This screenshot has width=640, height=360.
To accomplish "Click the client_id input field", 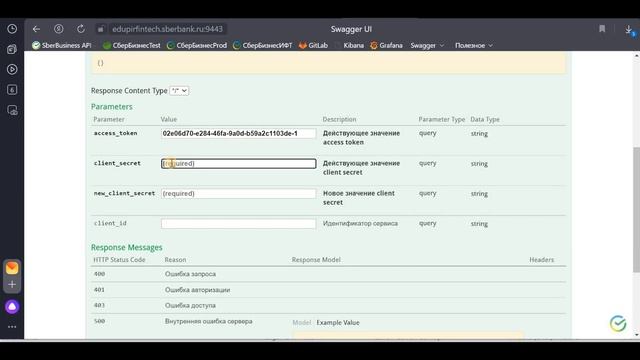I will (x=238, y=224).
